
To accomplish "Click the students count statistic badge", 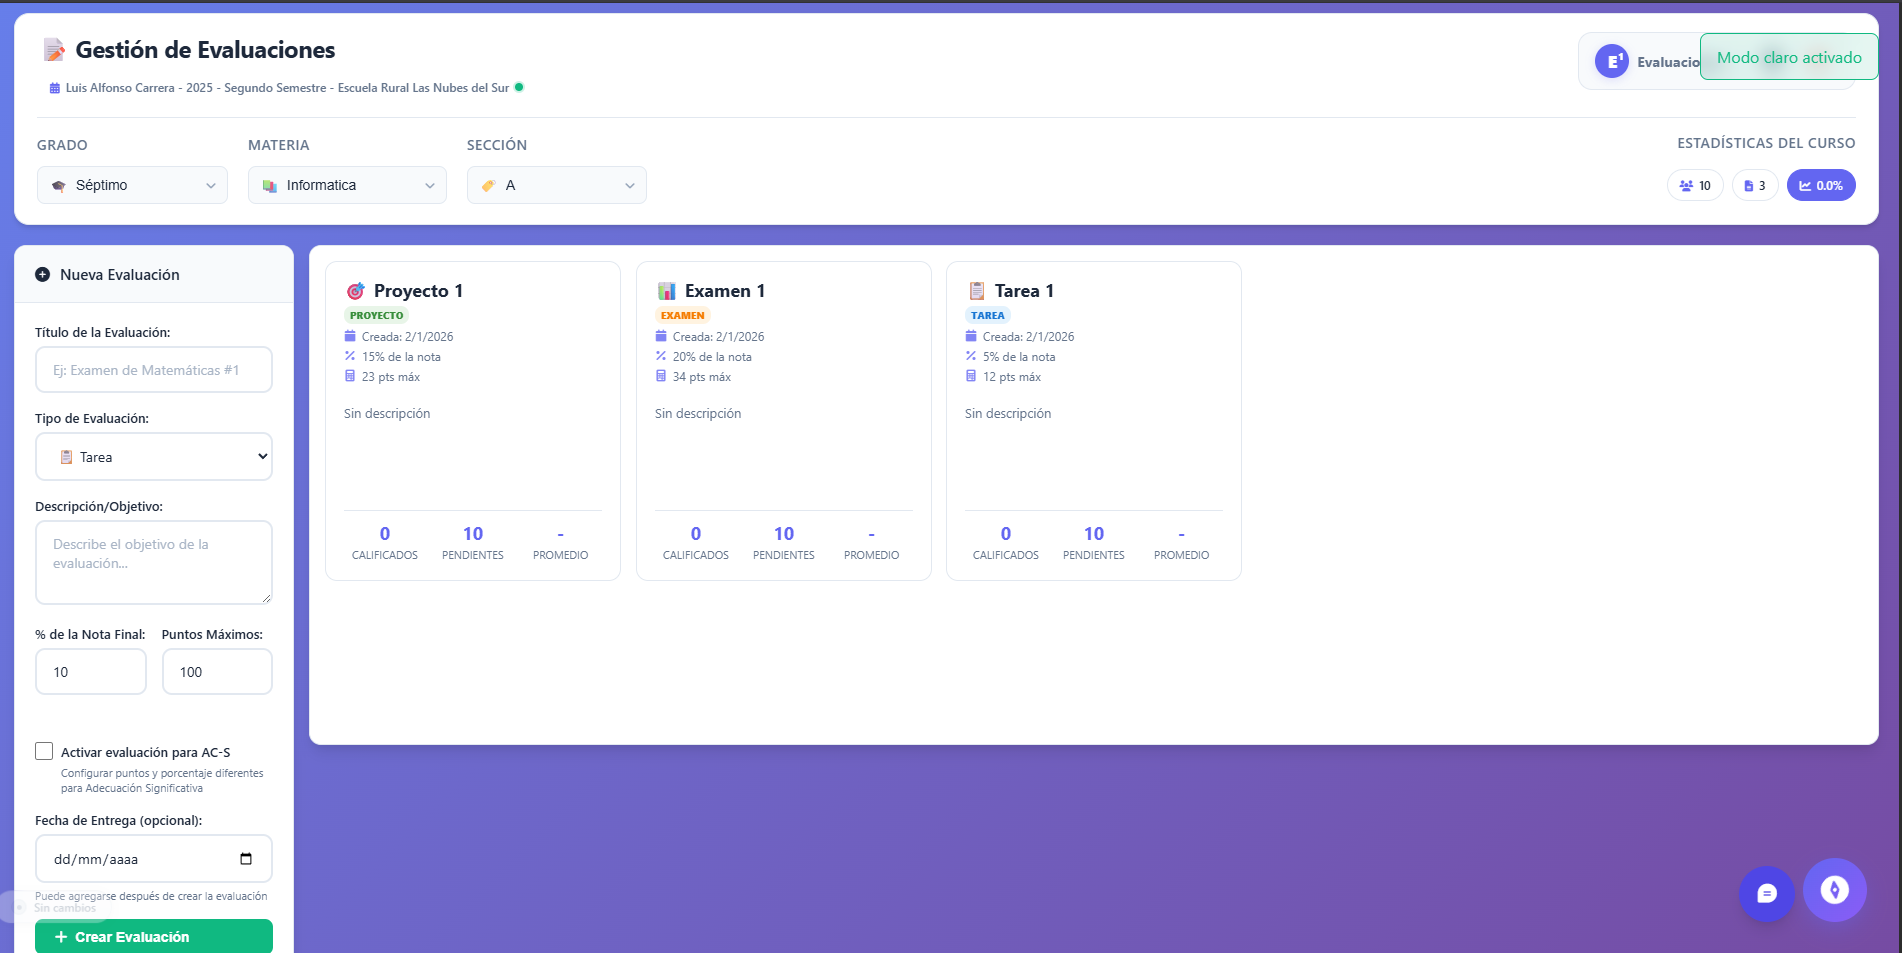I will (x=1694, y=186).
